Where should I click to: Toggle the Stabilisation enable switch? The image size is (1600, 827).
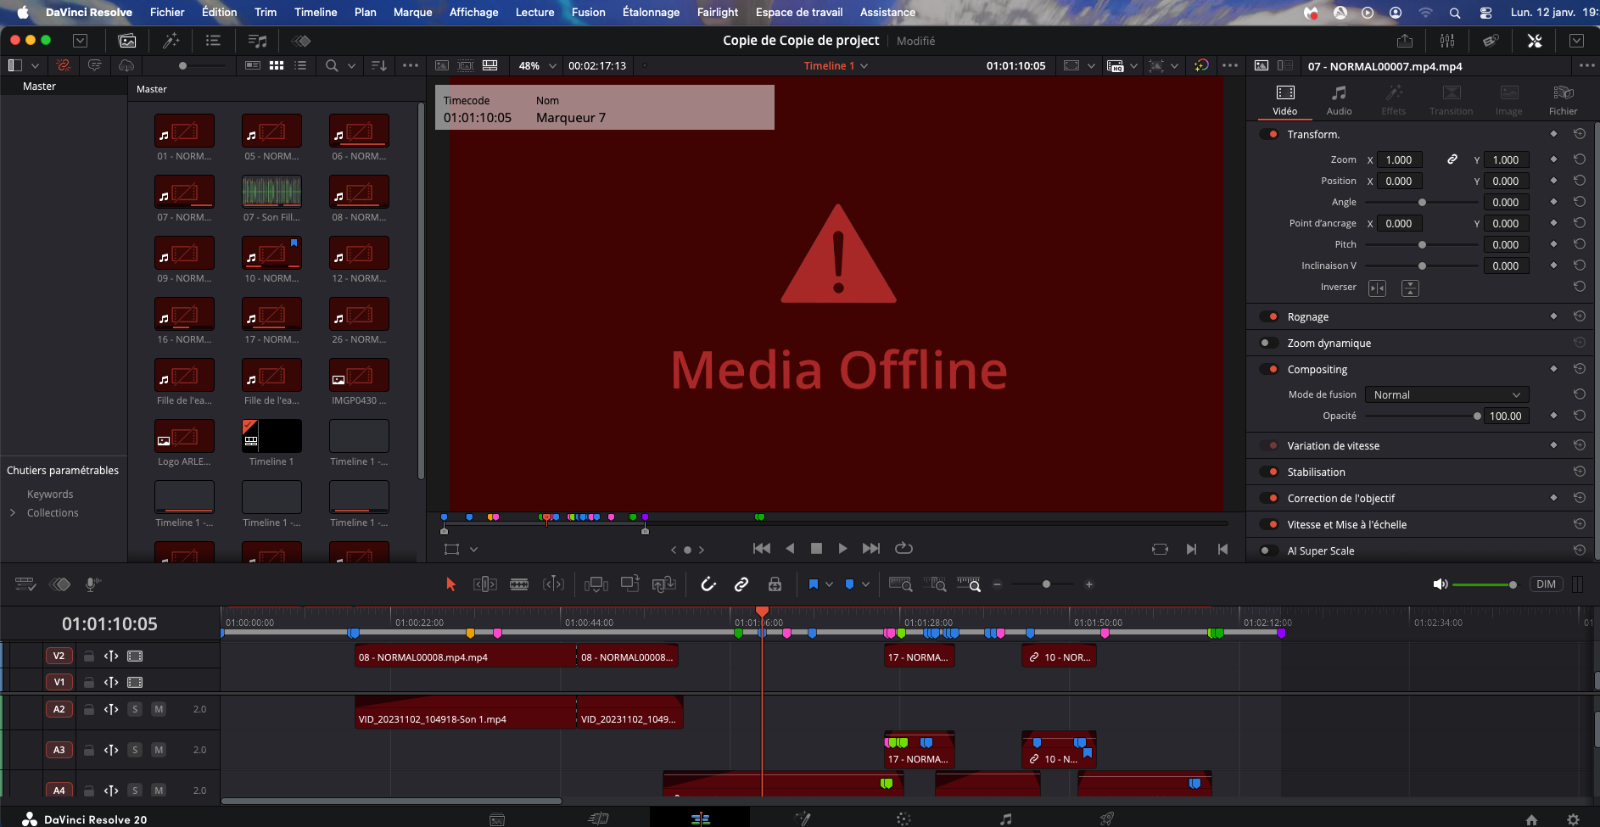1271,472
